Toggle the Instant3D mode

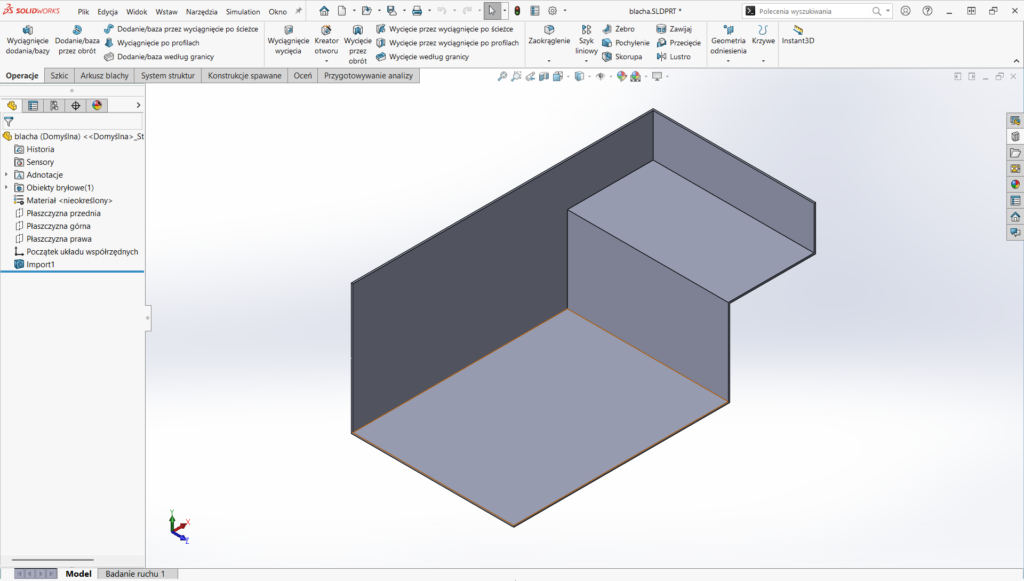tap(798, 35)
